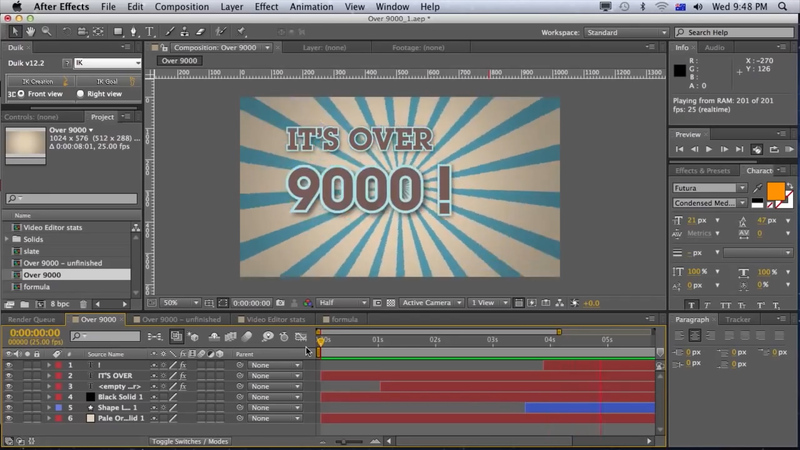Open Parent dropdown for Black Solid 1
The height and width of the screenshot is (450, 800).
[274, 397]
